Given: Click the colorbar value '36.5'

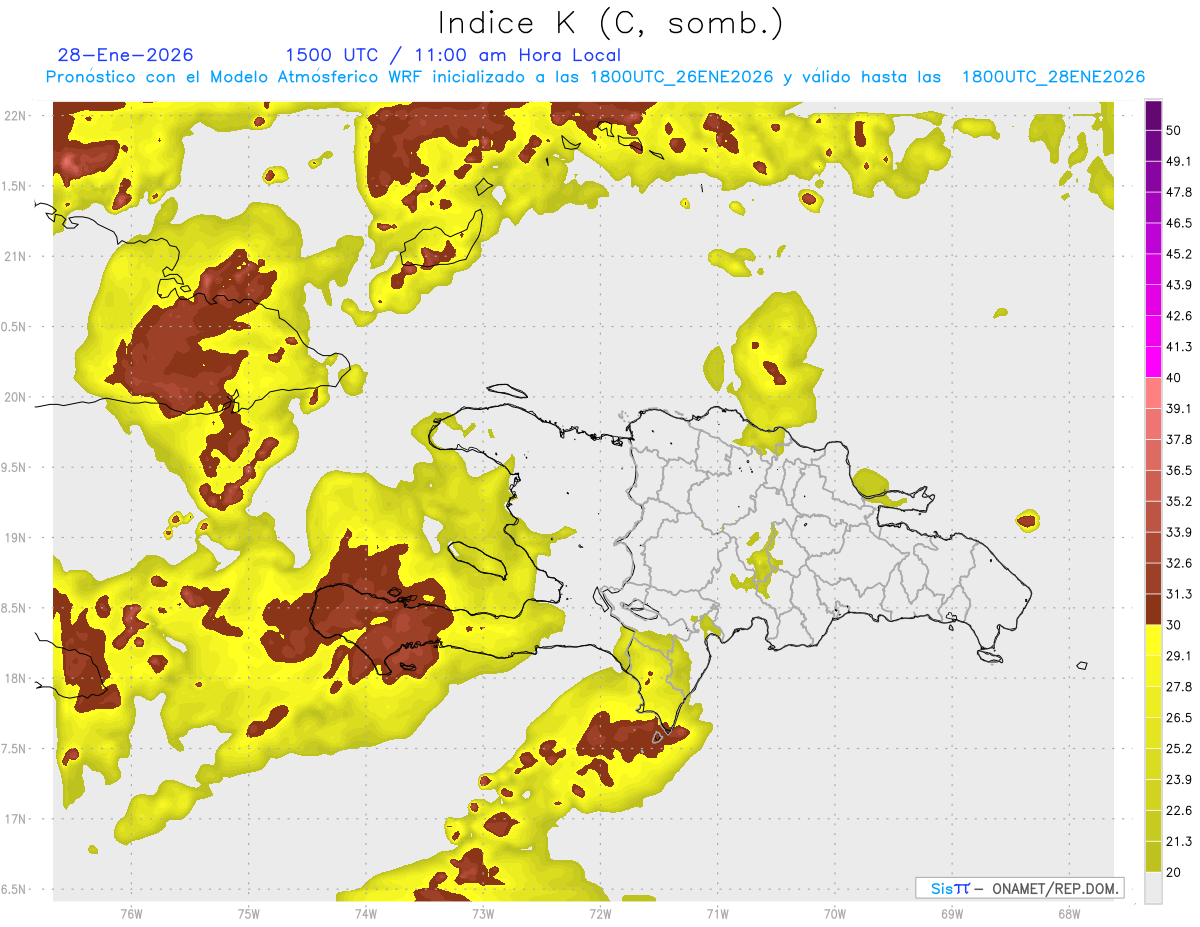Looking at the screenshot, I should point(1179,470).
